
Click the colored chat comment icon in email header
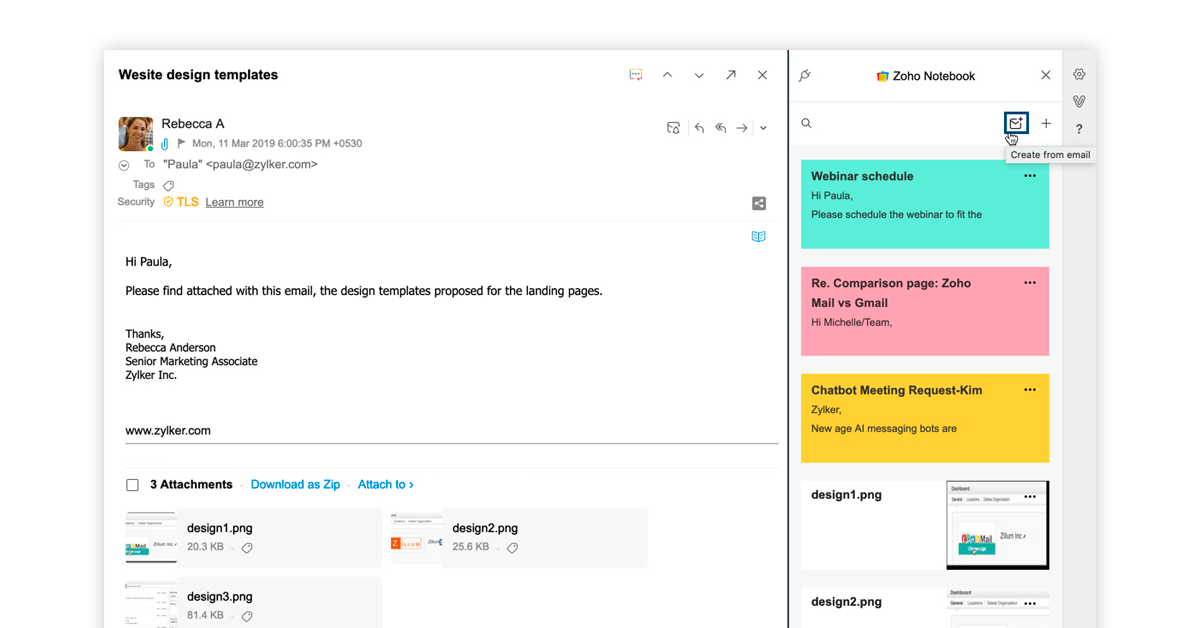pyautogui.click(x=635, y=75)
